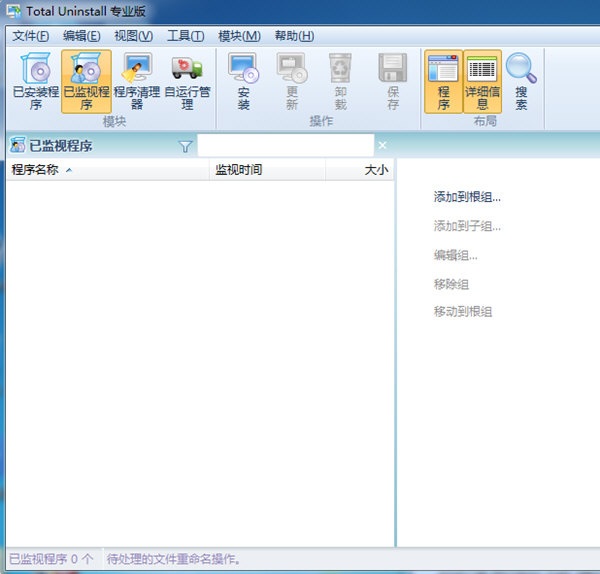Open the 已安装程序 module
Image resolution: width=600 pixels, height=574 pixels.
click(x=36, y=82)
